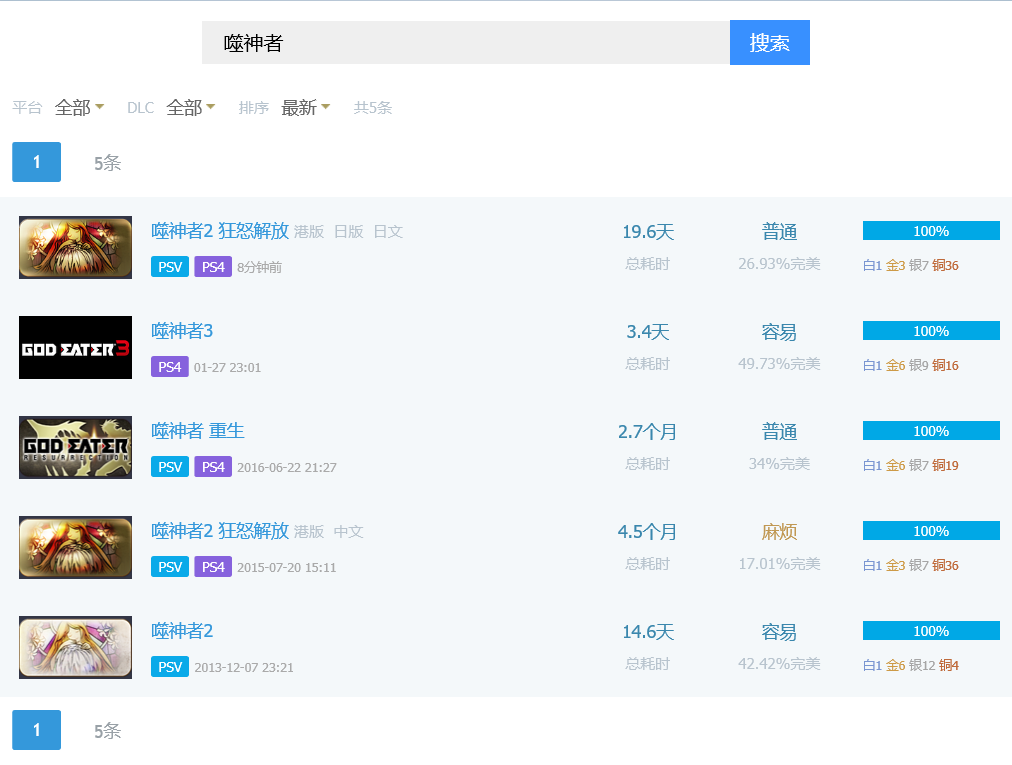Click PSV tag on 噬神者 重生 row
This screenshot has width=1012, height=765.
click(x=170, y=467)
